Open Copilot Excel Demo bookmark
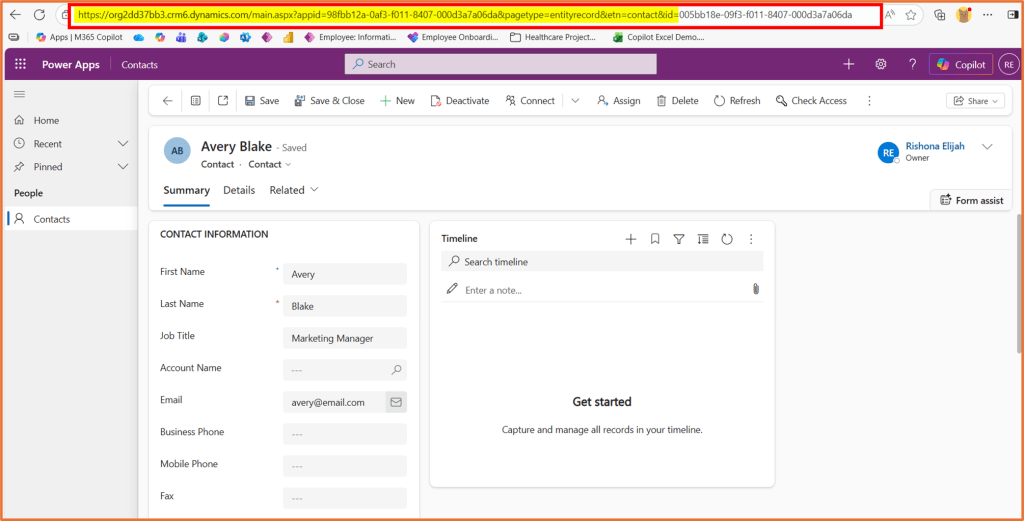 pyautogui.click(x=658, y=37)
